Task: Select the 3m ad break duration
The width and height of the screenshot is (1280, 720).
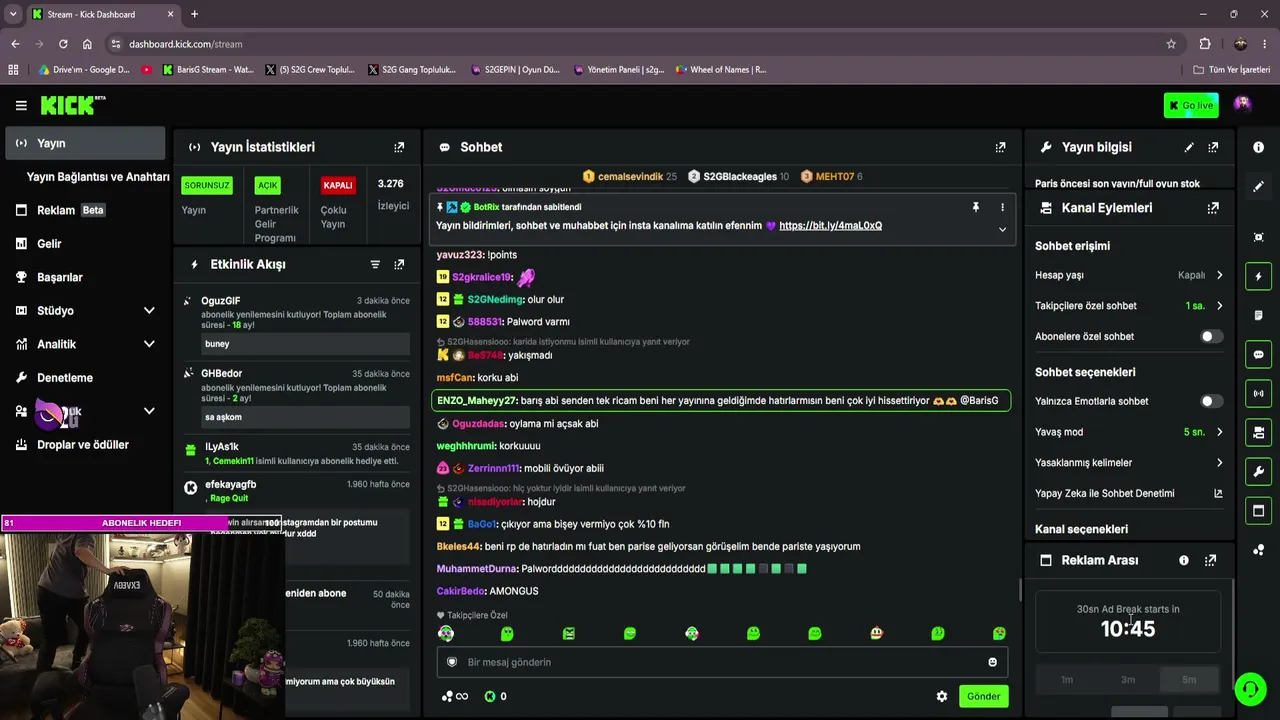Action: click(x=1128, y=680)
